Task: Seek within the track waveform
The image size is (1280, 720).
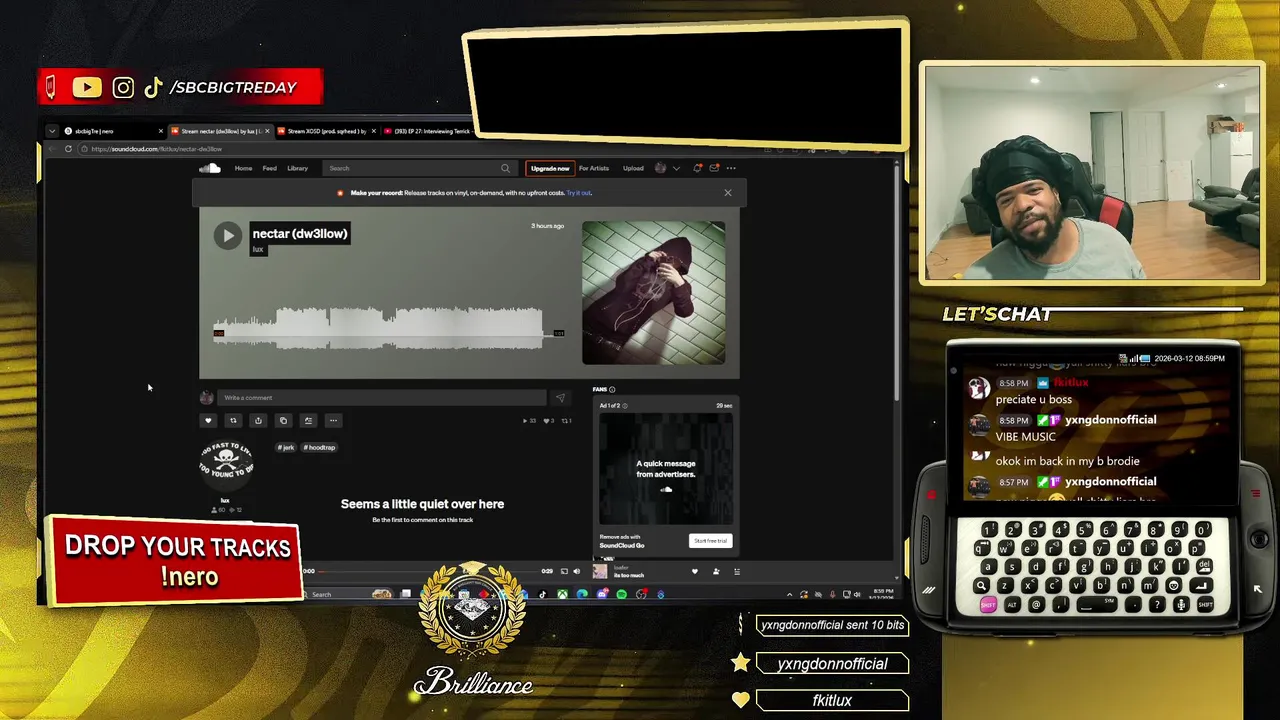Action: point(389,329)
